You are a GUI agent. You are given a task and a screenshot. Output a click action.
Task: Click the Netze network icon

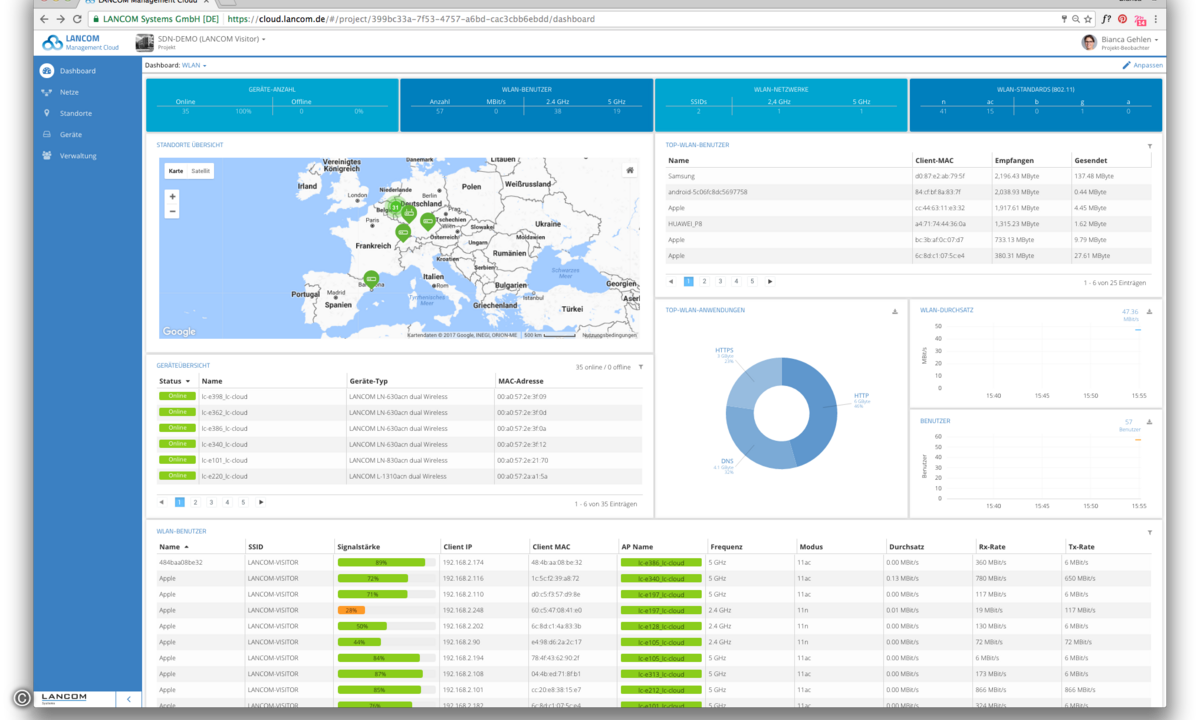pos(46,92)
